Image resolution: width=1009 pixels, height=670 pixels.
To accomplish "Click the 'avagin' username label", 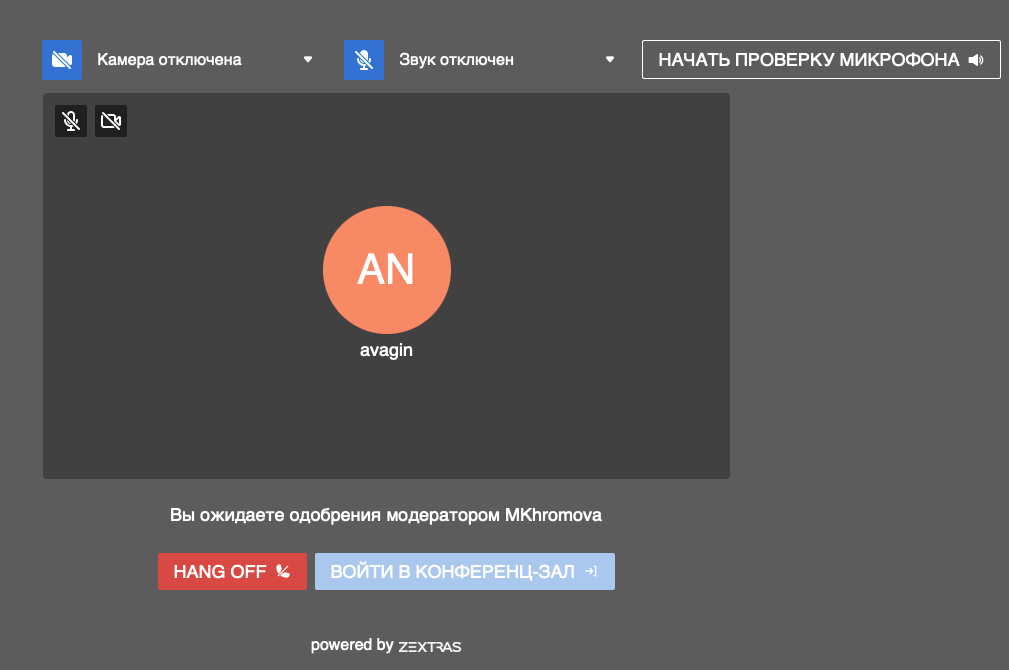I will 386,351.
